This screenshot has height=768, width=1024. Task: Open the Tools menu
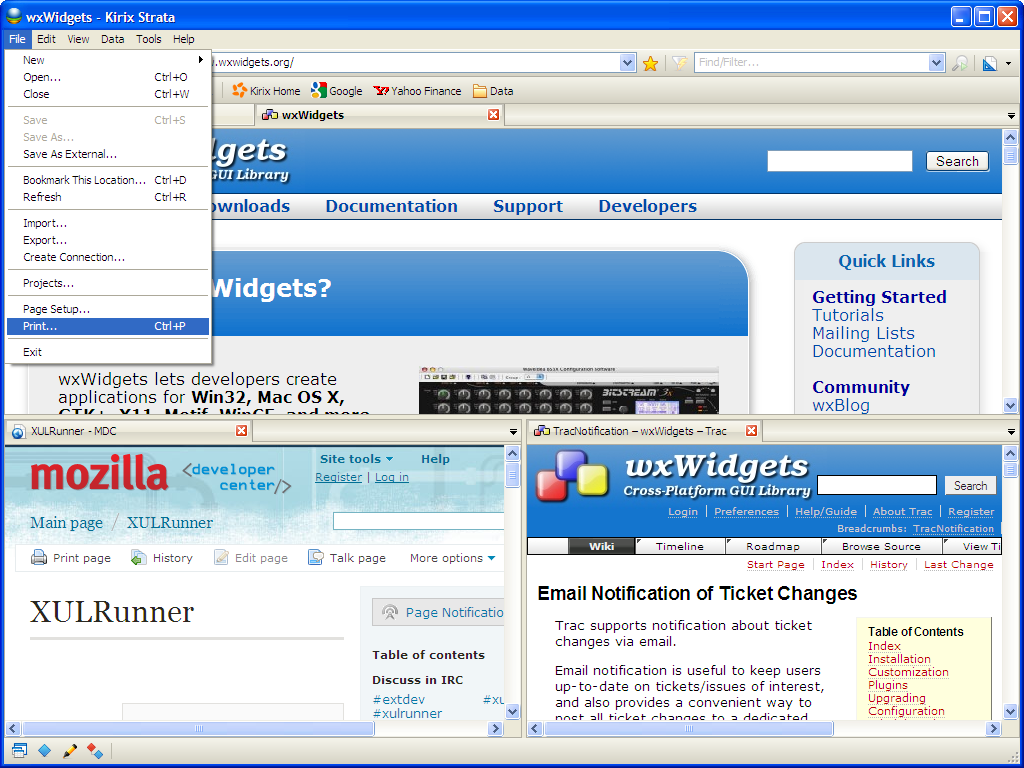coord(148,39)
